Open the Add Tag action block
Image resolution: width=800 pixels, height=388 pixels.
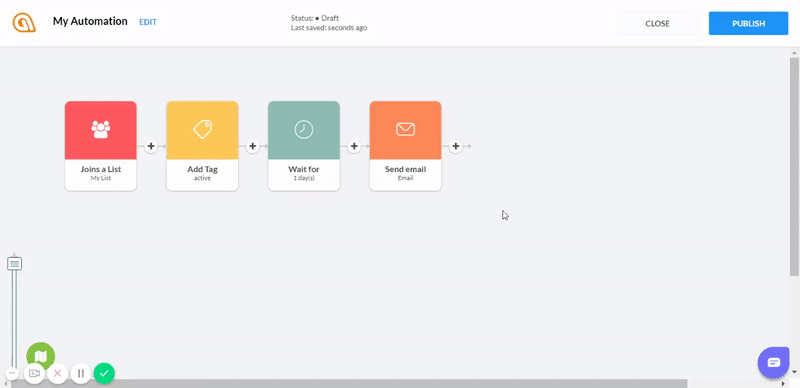pos(202,146)
